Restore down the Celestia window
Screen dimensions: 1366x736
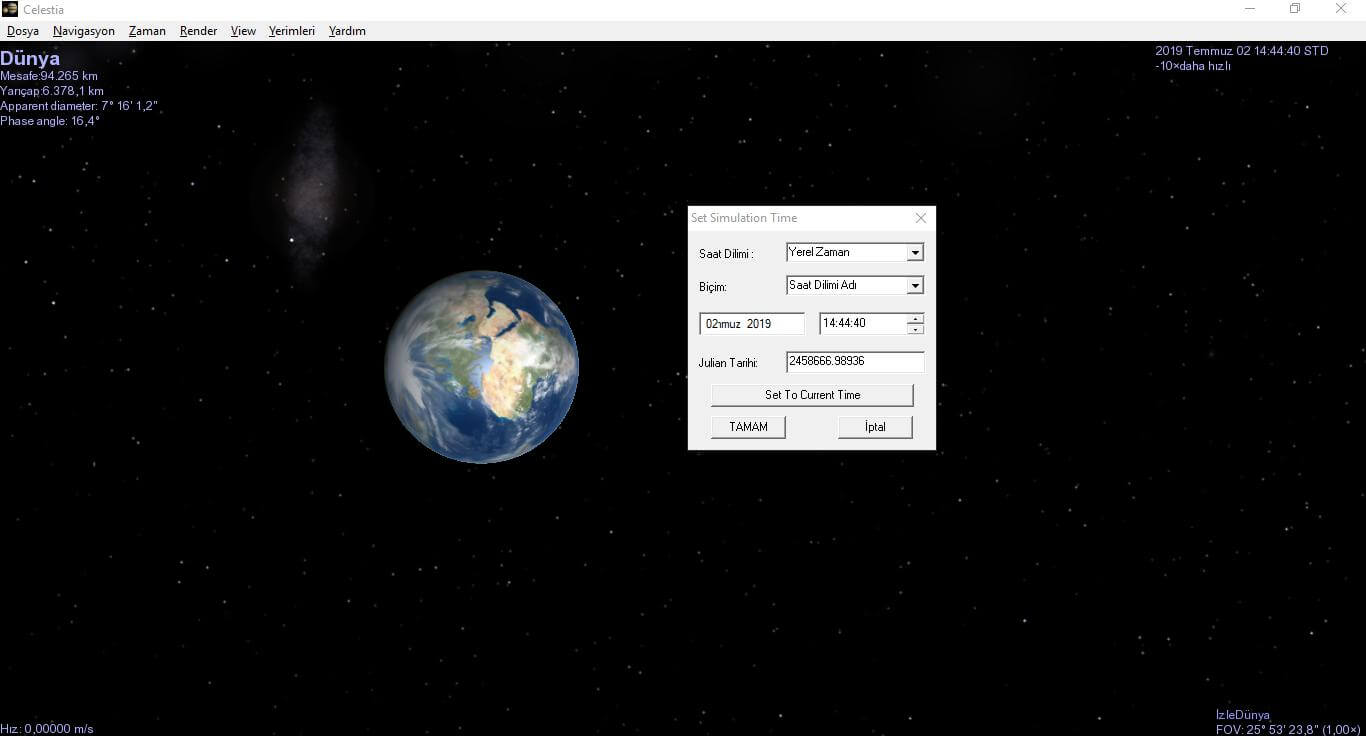(x=1295, y=9)
